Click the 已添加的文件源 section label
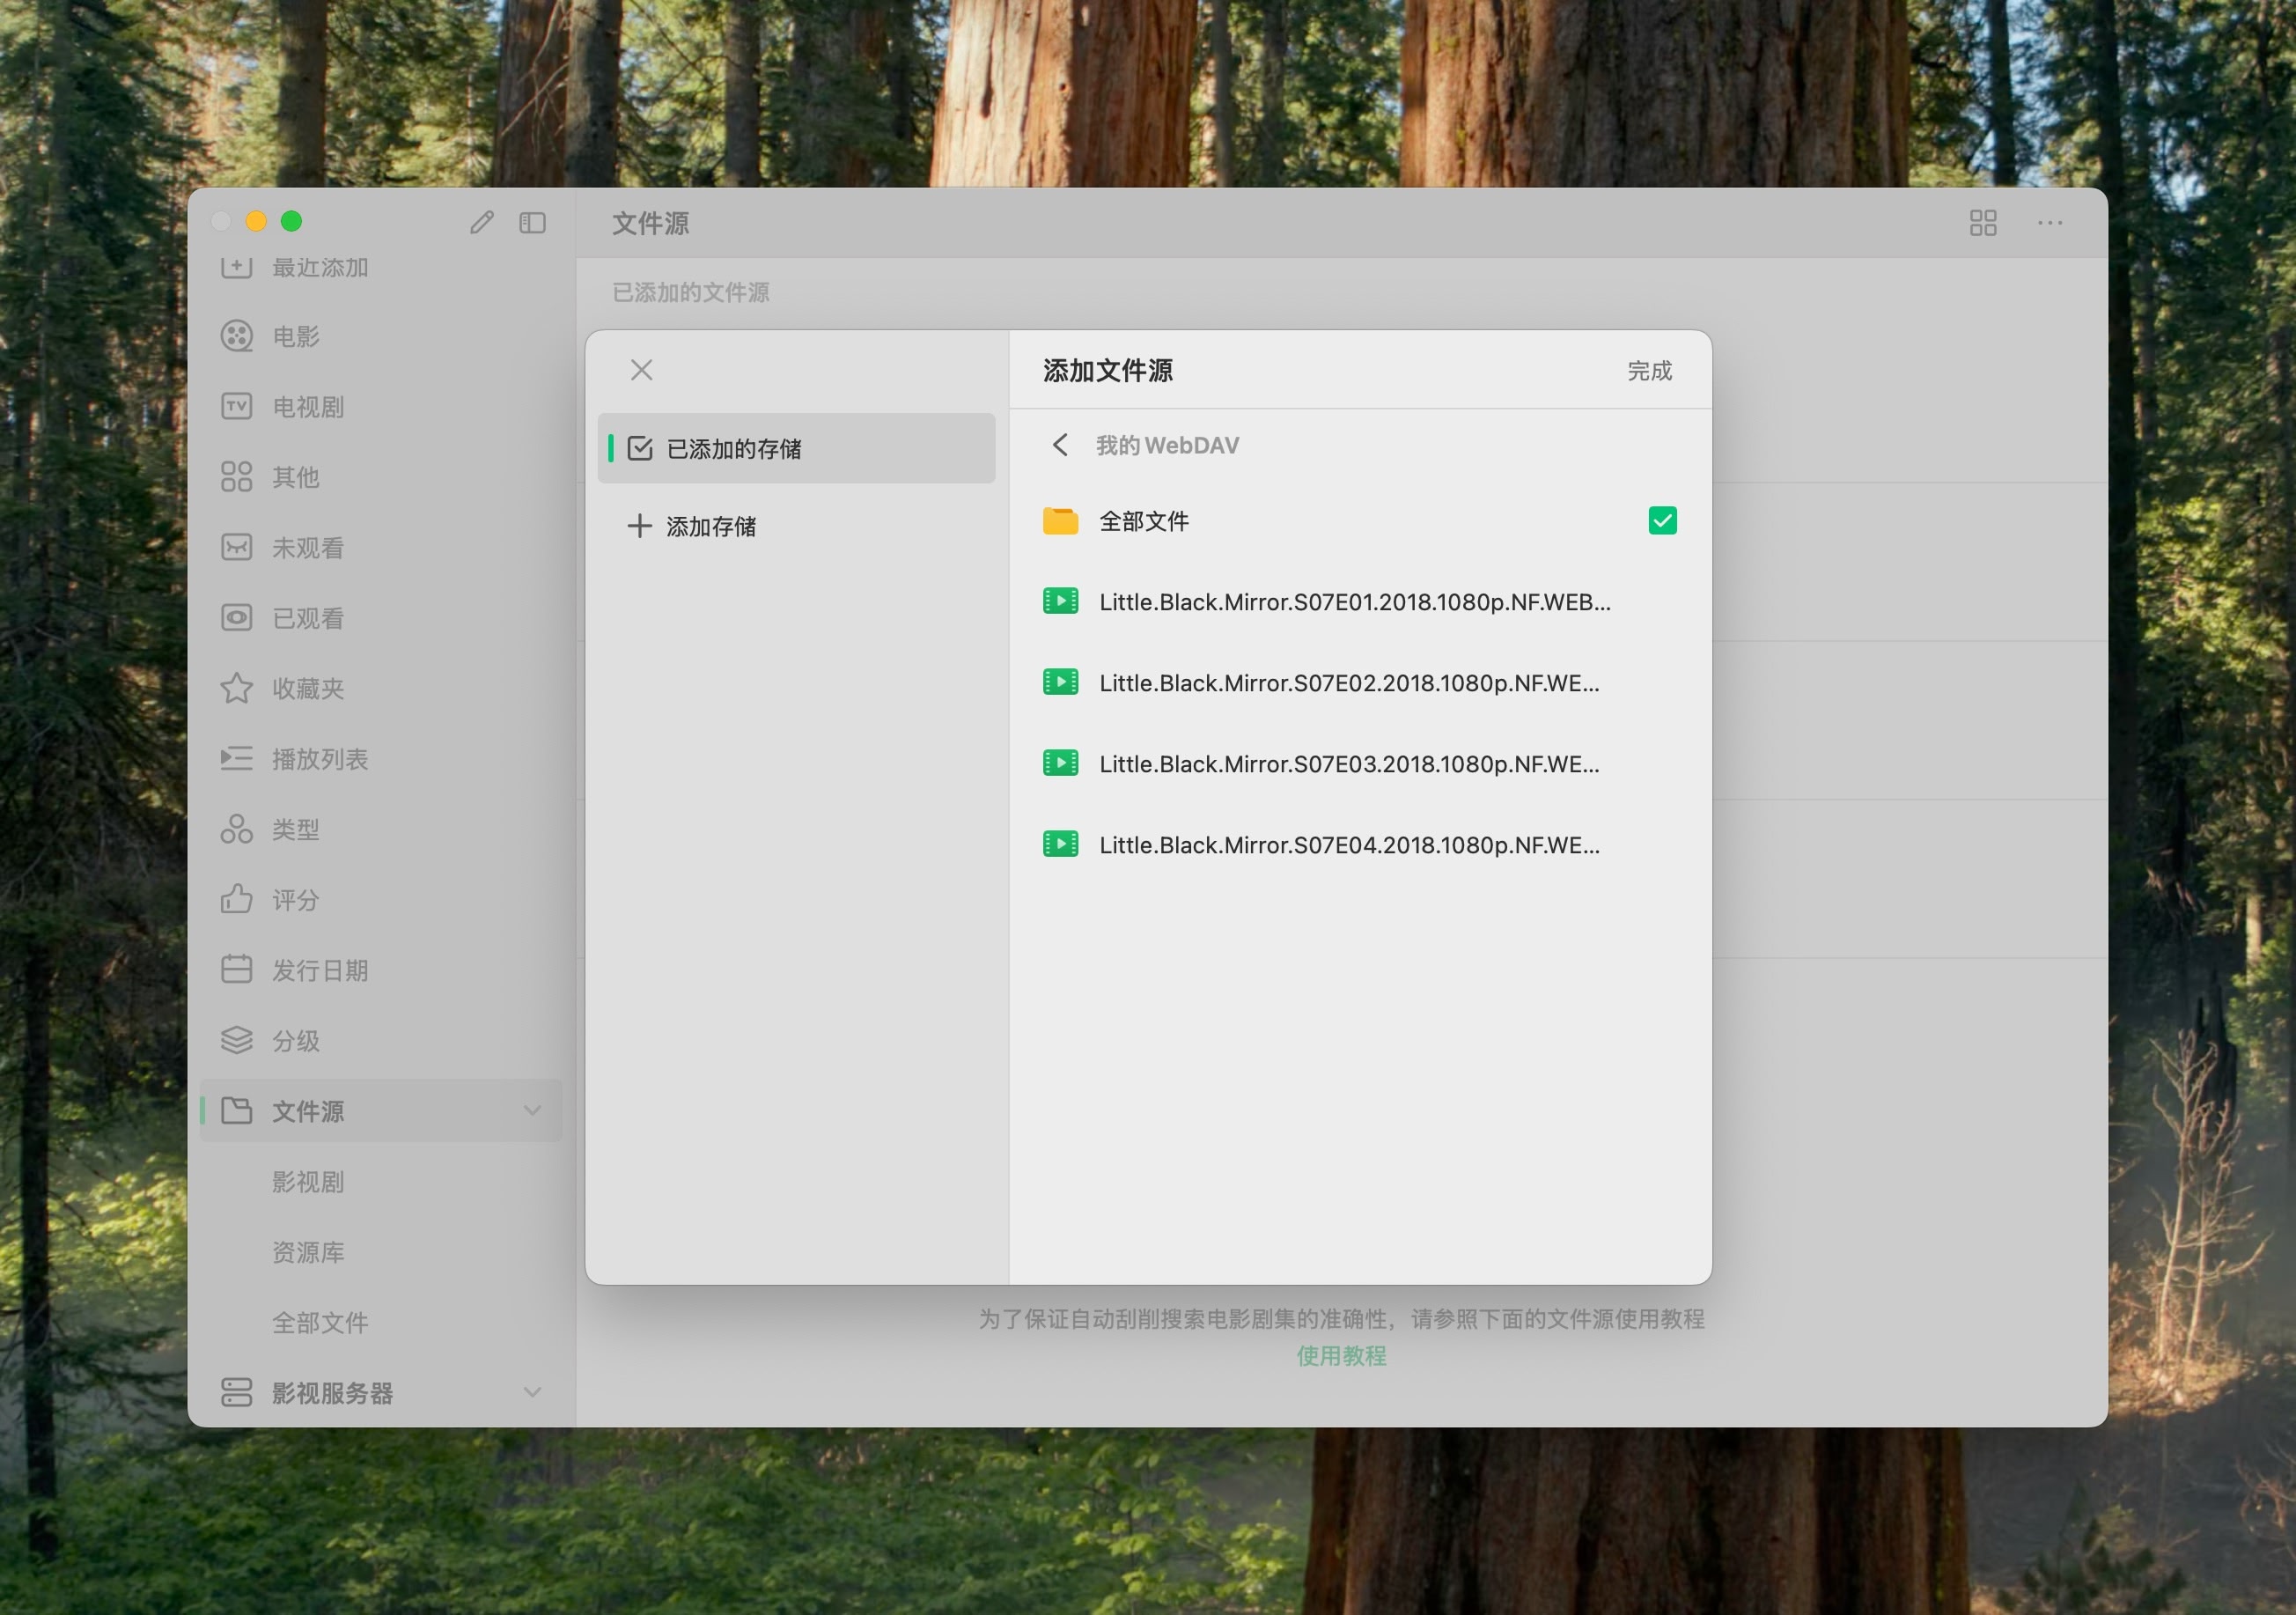The height and width of the screenshot is (1615, 2296). 690,292
